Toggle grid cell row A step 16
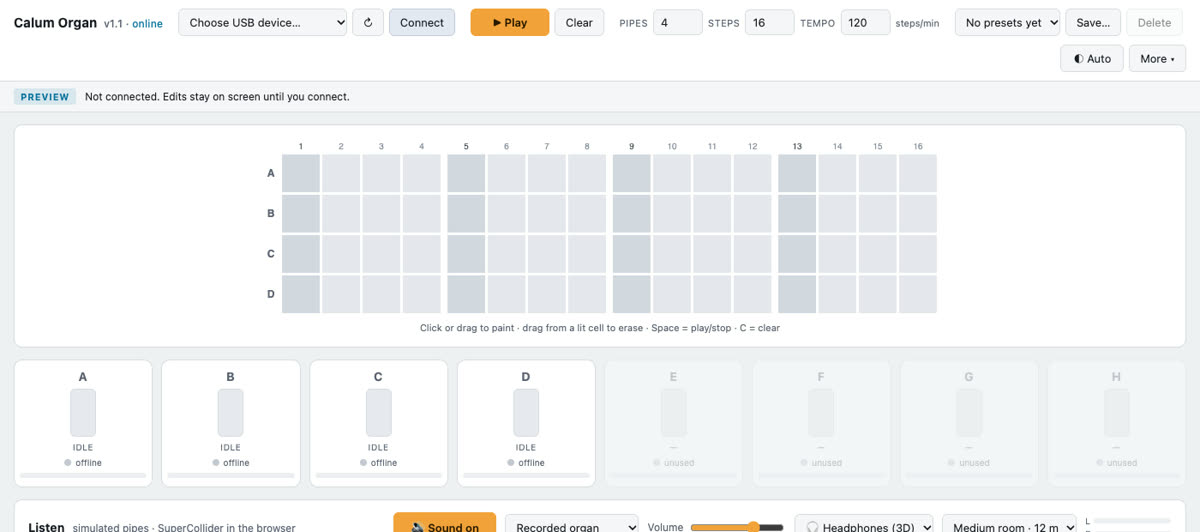 [x=918, y=173]
